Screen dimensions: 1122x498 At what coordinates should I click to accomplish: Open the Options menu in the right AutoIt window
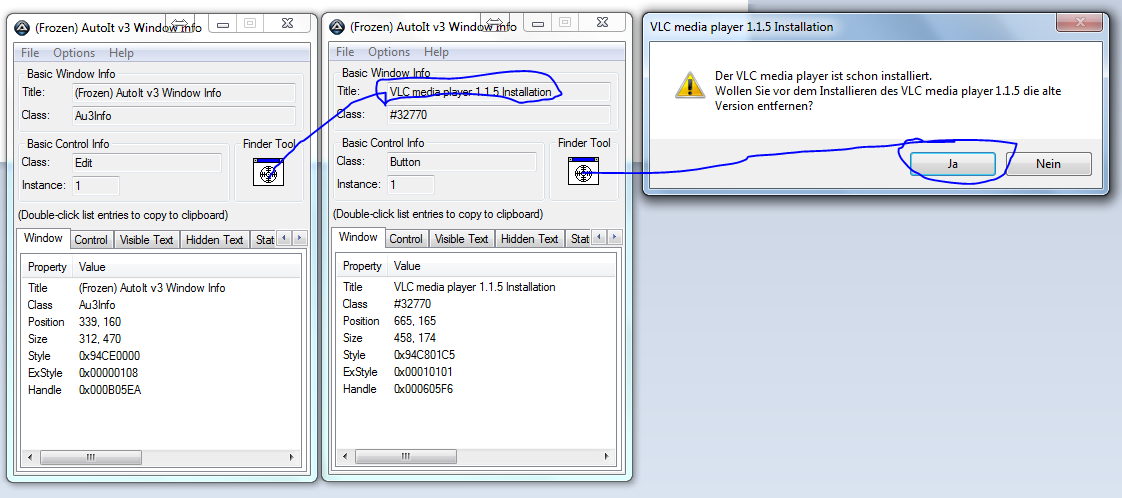click(x=388, y=52)
